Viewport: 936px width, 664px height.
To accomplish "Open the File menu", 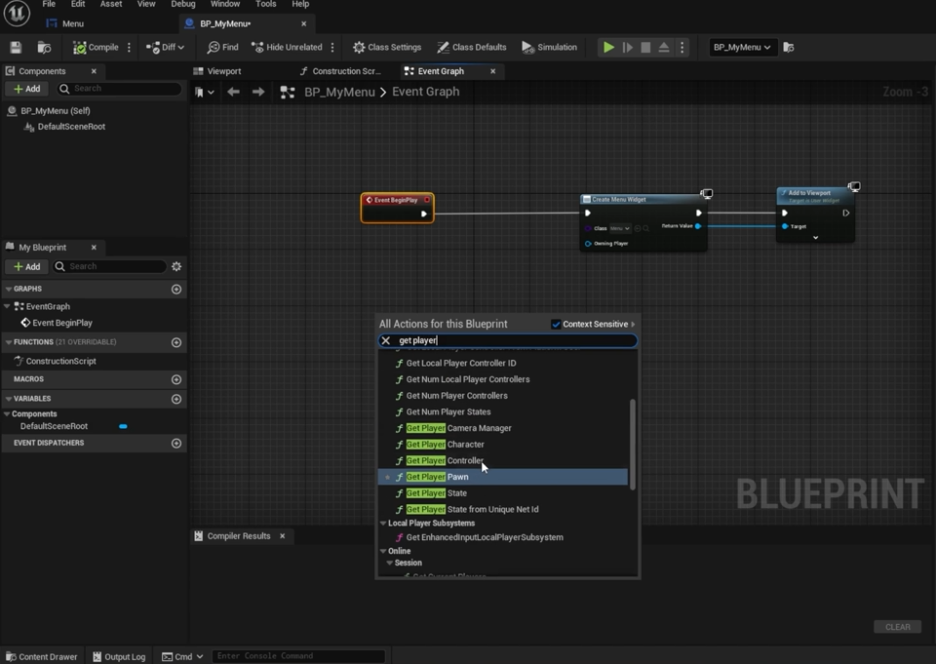I will 49,4.
